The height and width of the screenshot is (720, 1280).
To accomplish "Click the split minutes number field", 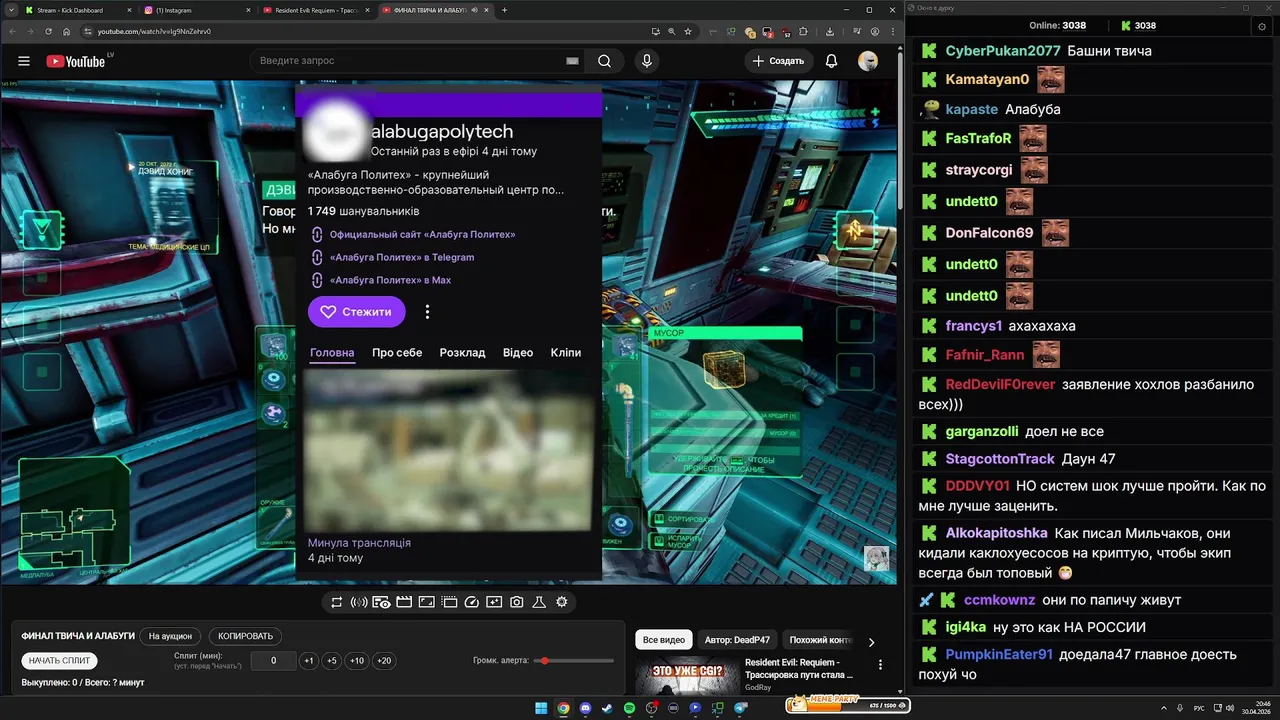I will click(273, 661).
